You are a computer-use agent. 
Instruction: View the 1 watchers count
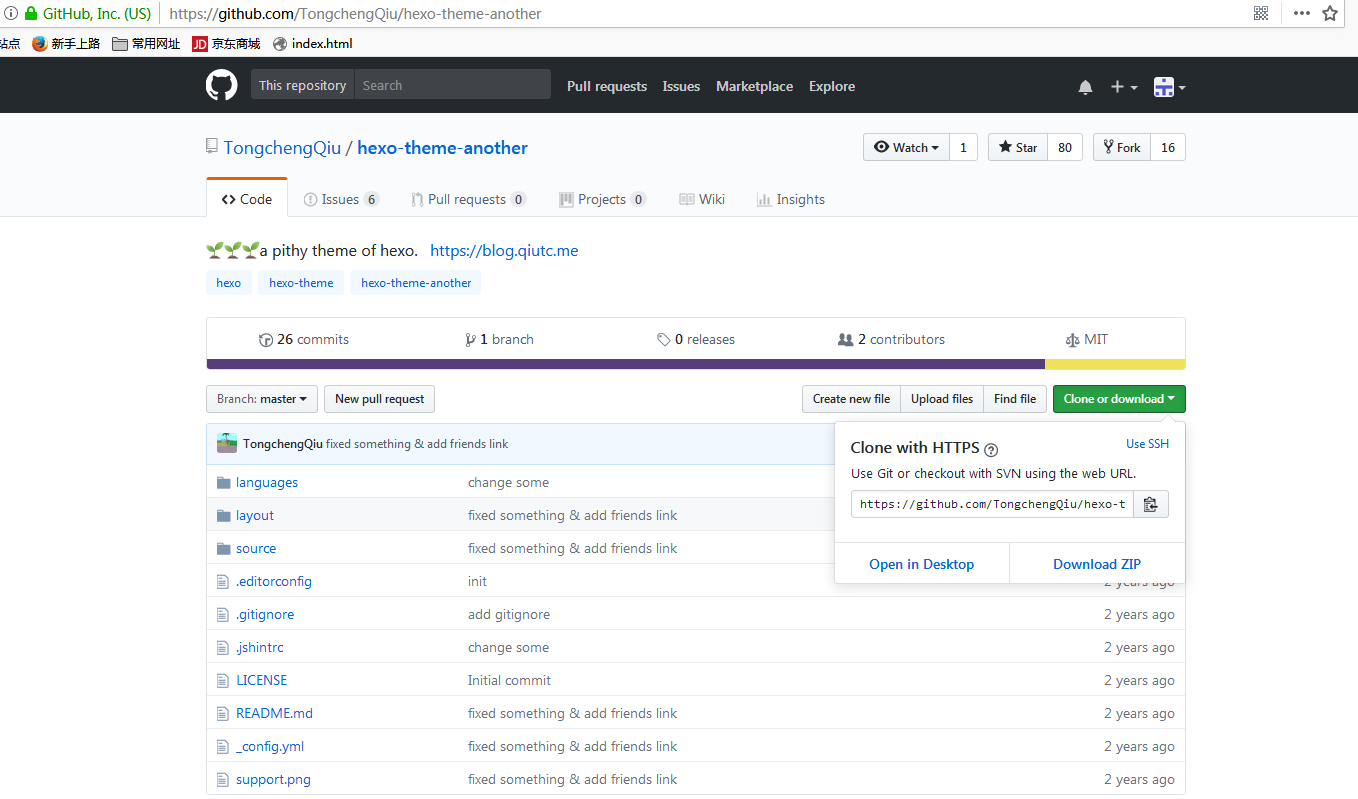point(963,147)
